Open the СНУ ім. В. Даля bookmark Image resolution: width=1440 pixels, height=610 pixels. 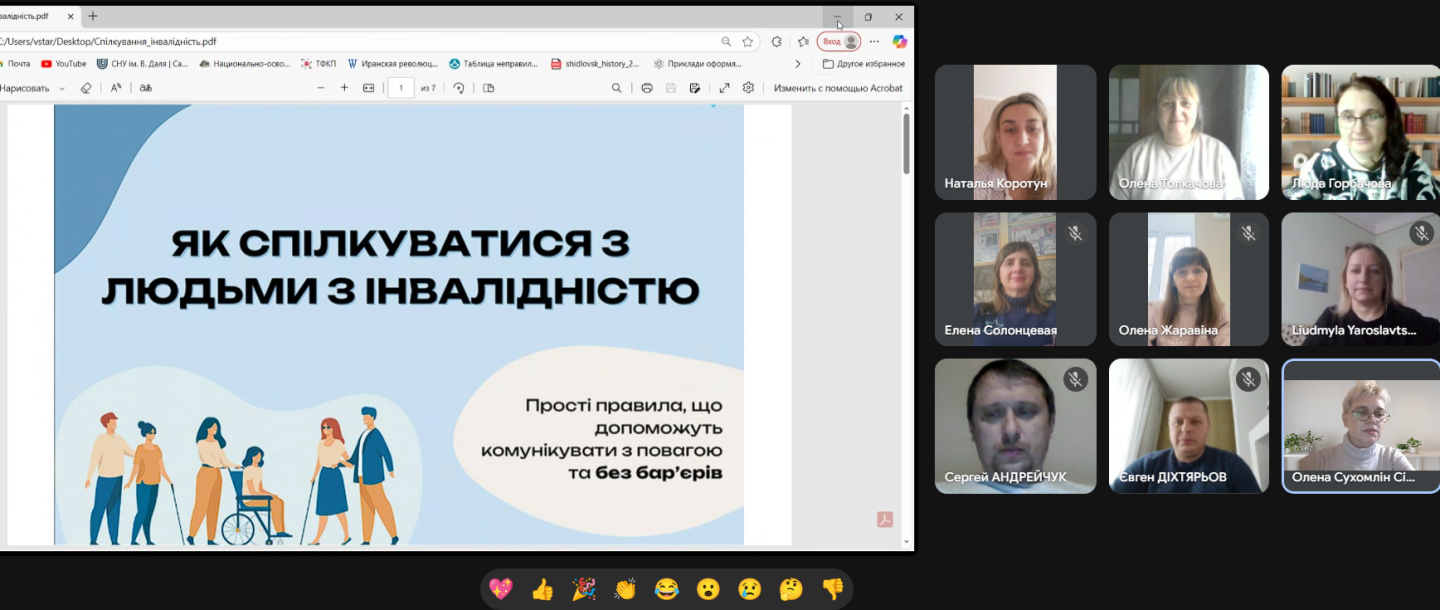(x=142, y=64)
